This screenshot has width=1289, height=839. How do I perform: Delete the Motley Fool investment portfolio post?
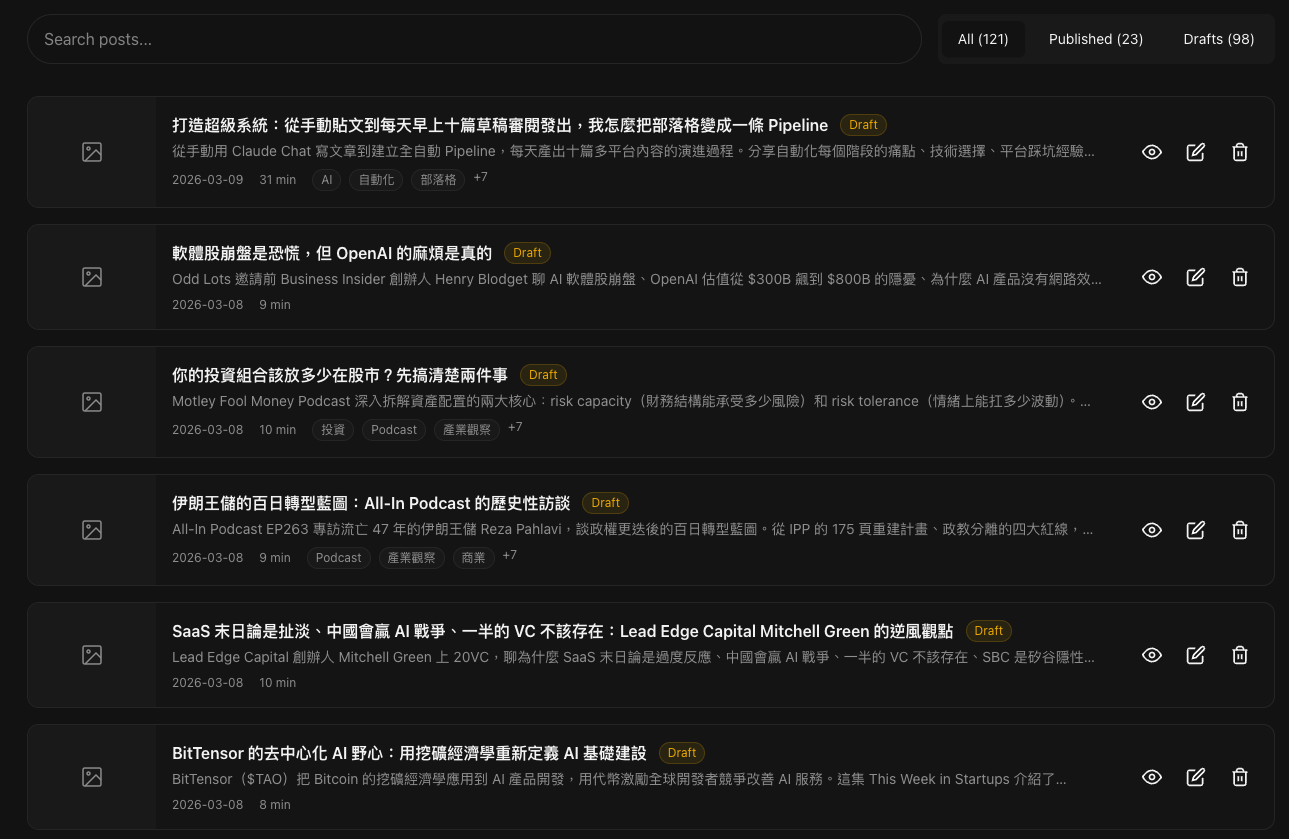1240,402
